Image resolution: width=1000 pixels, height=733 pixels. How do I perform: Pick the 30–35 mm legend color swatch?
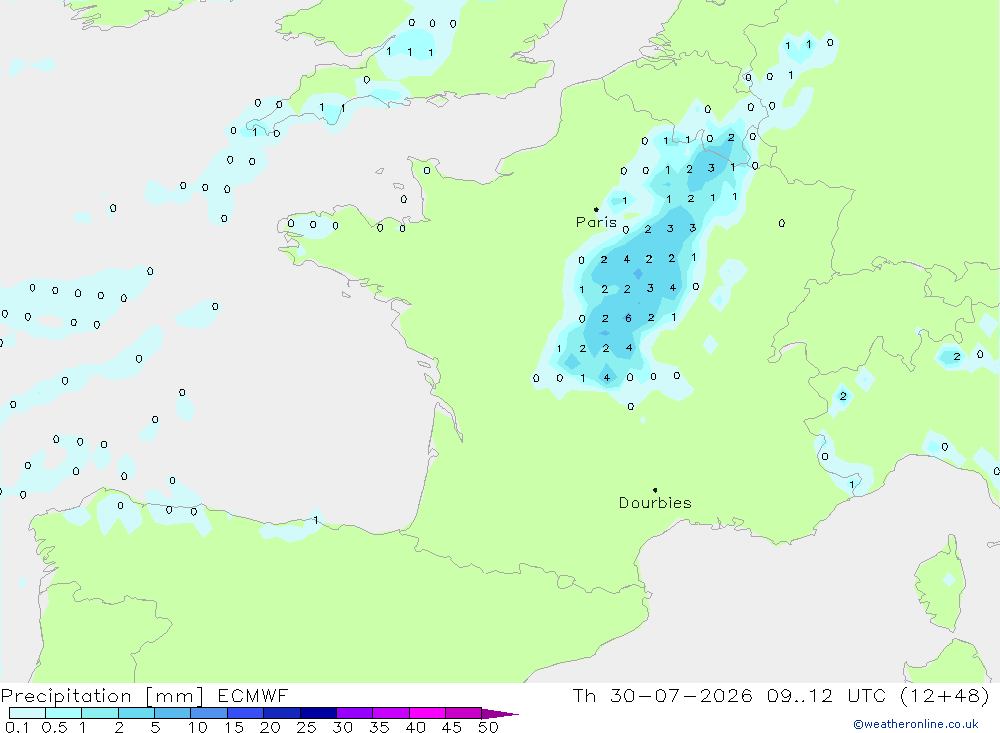tap(355, 713)
